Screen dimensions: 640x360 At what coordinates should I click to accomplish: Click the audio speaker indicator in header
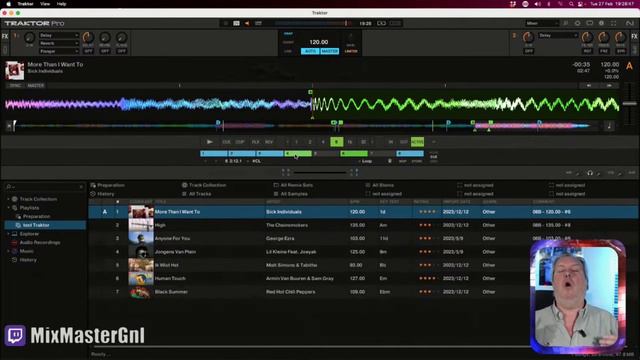click(247, 23)
